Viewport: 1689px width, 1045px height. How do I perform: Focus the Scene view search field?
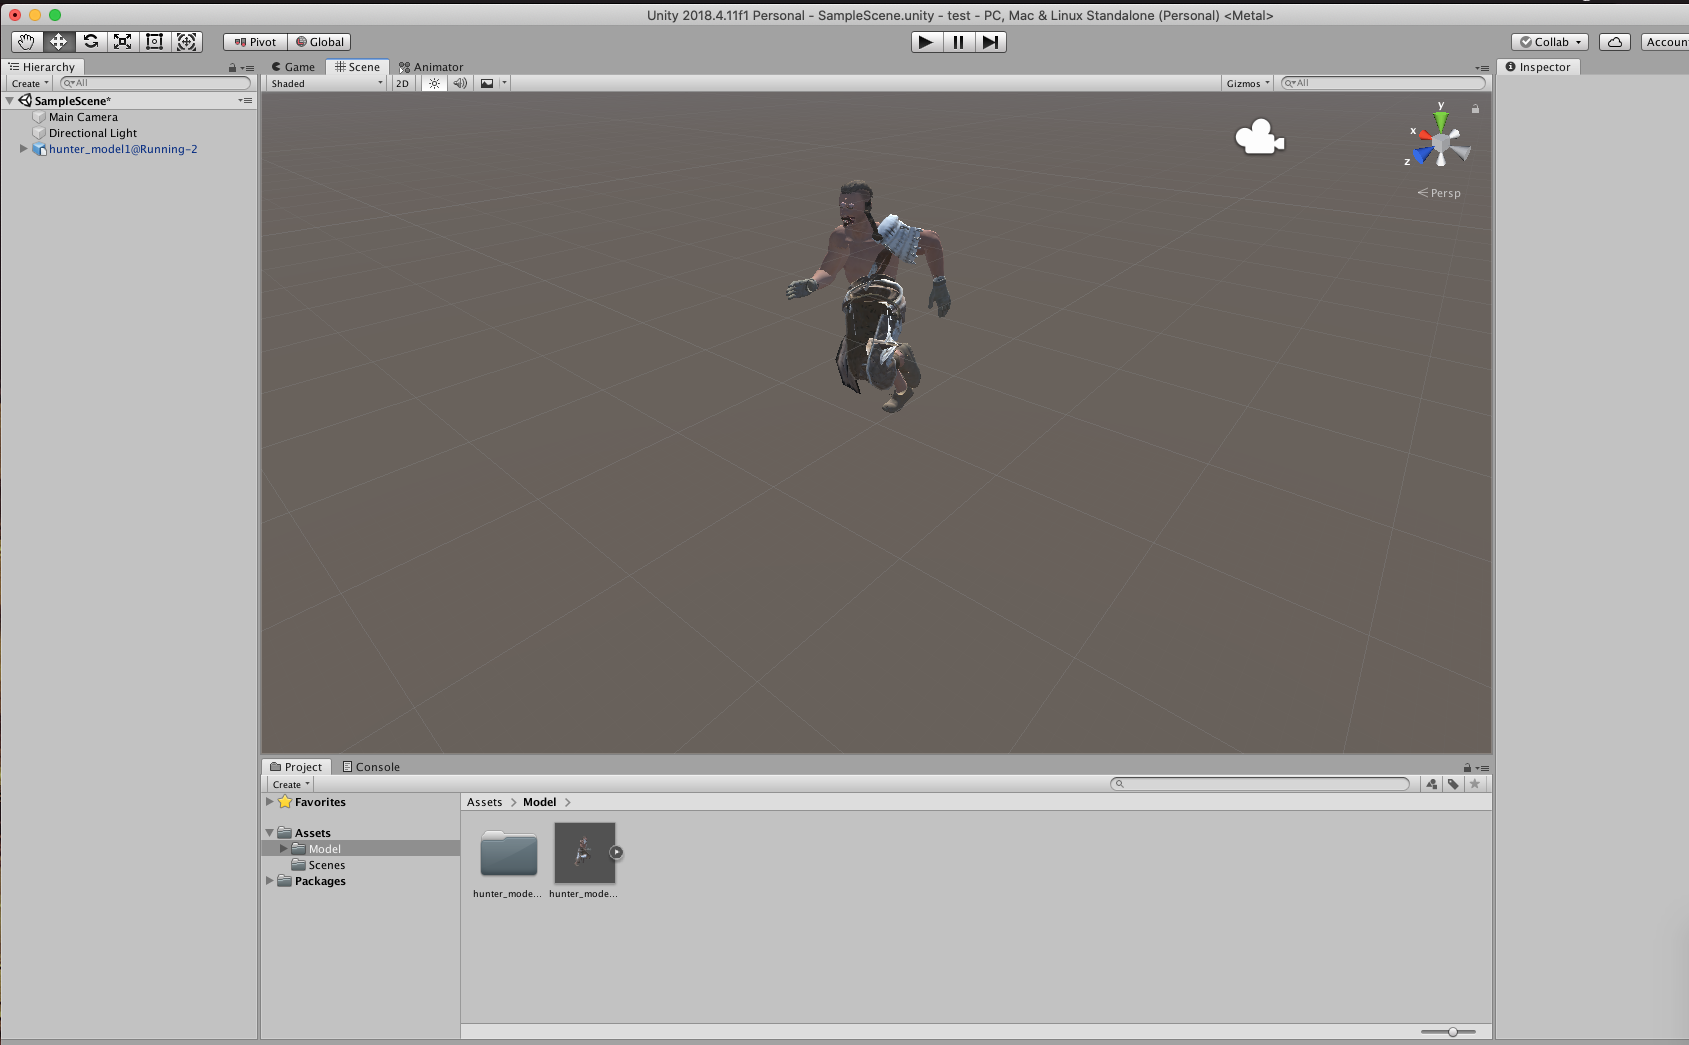pyautogui.click(x=1383, y=83)
